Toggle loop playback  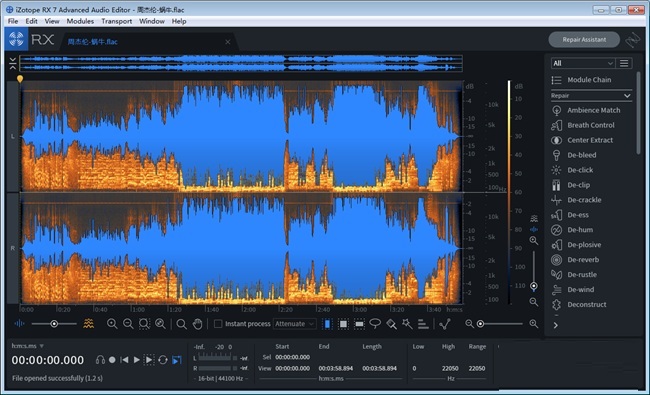[162, 360]
